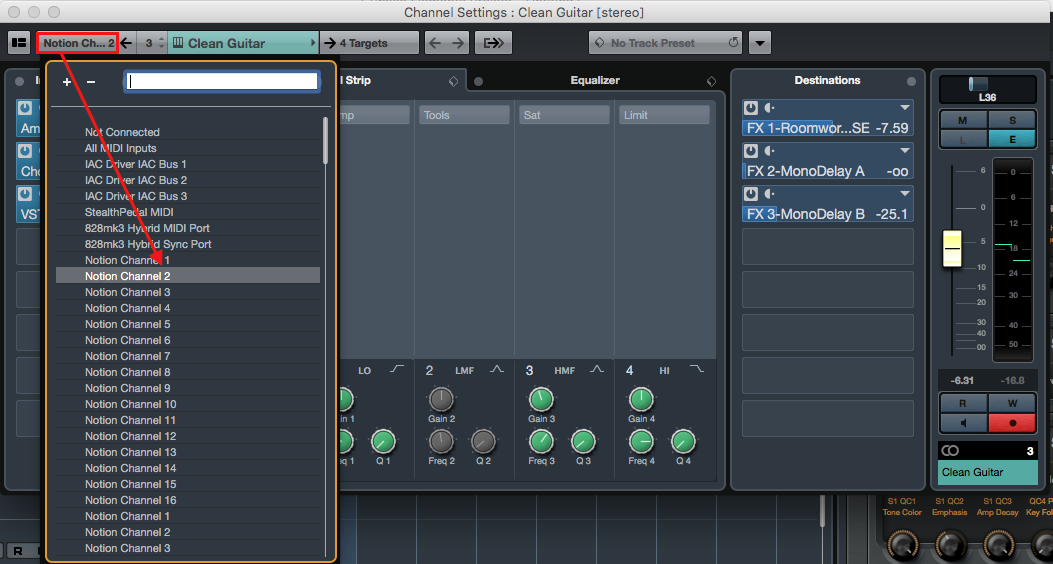The height and width of the screenshot is (564, 1053).
Task: Select 828mk3 Hybrid Sync Port
Action: click(188, 244)
